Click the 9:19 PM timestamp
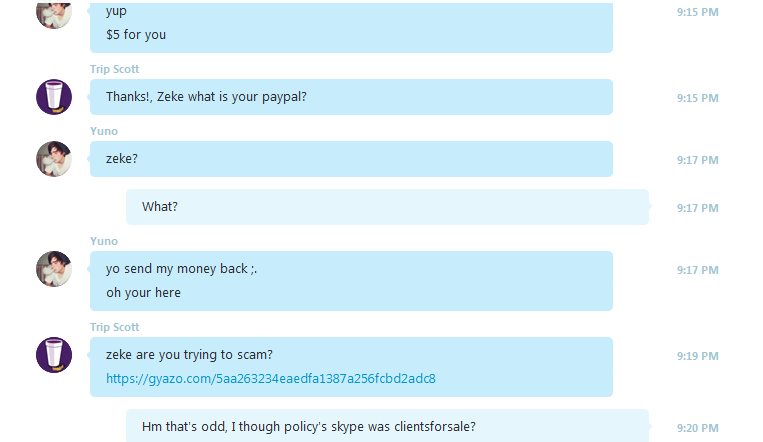Screen dimensions: 763x442 click(x=697, y=356)
